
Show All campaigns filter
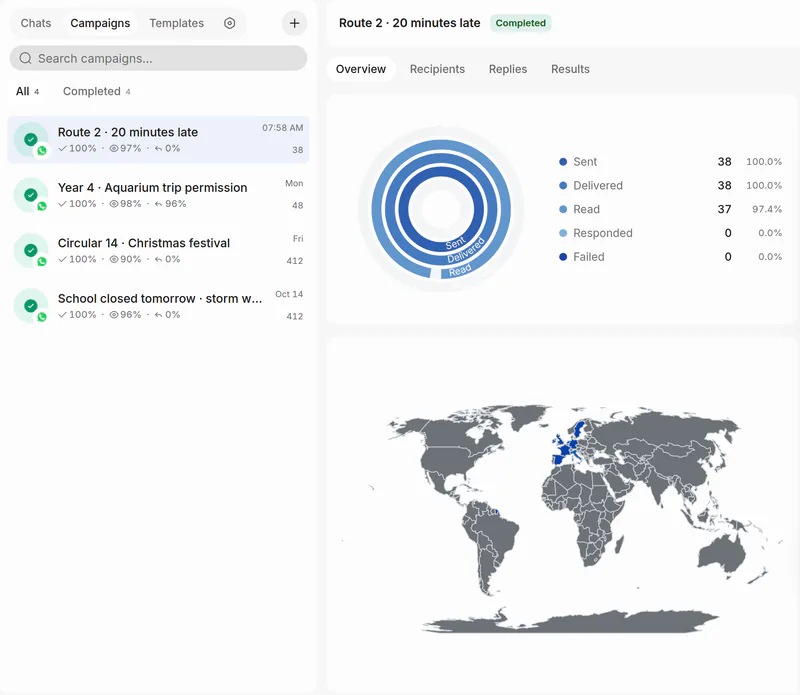tap(27, 91)
